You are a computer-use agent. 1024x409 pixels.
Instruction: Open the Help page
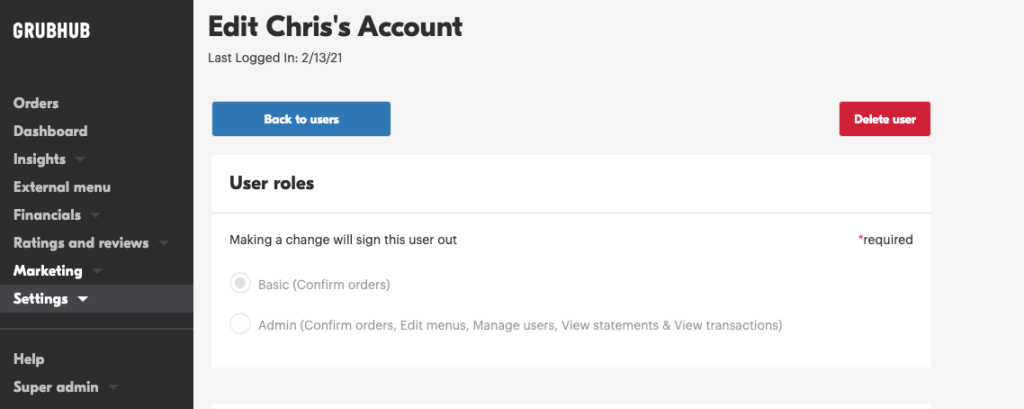[x=29, y=359]
